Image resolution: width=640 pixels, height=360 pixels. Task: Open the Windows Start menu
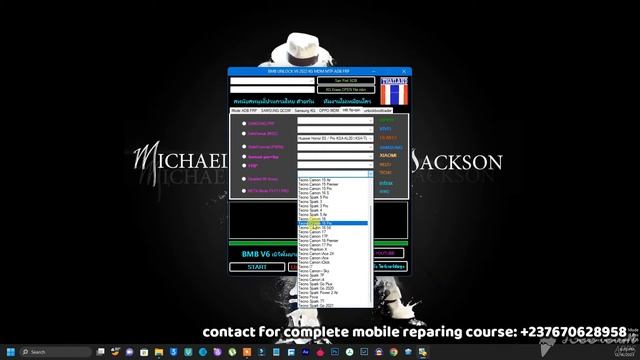point(11,352)
